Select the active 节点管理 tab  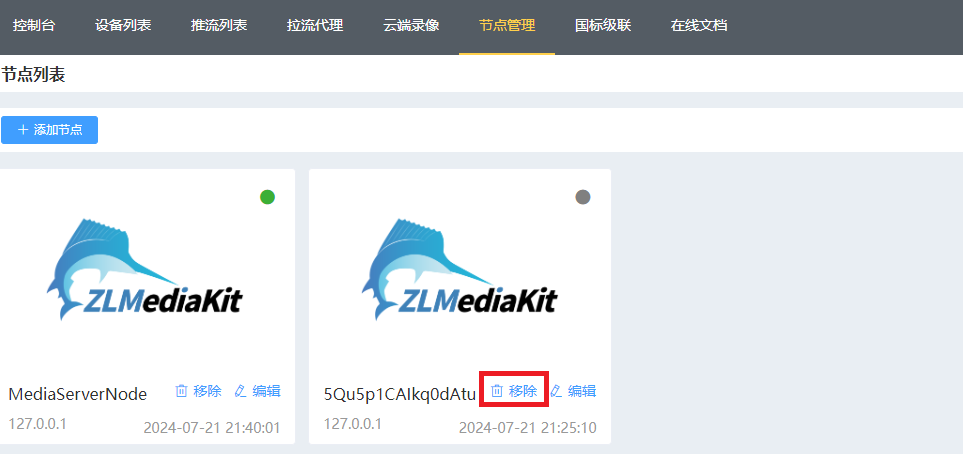click(507, 26)
